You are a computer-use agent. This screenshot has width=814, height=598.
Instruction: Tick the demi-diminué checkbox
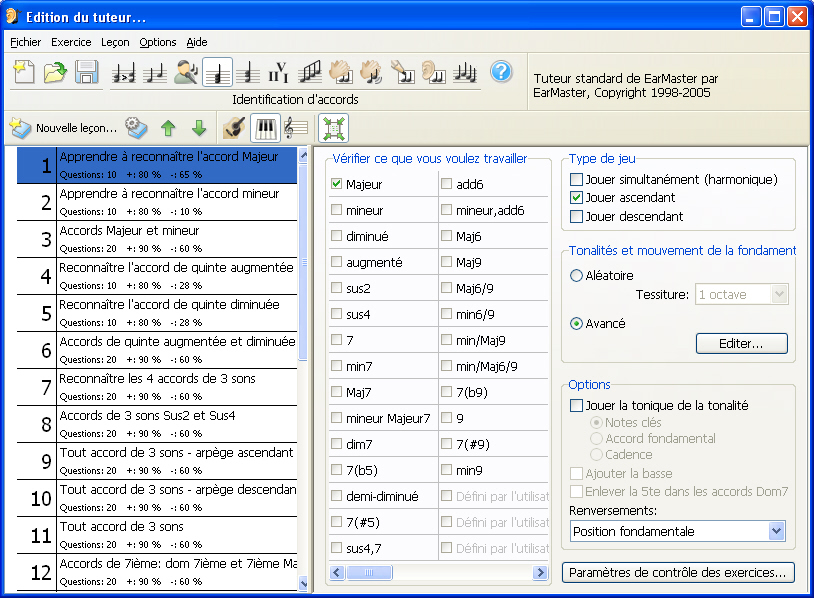336,496
